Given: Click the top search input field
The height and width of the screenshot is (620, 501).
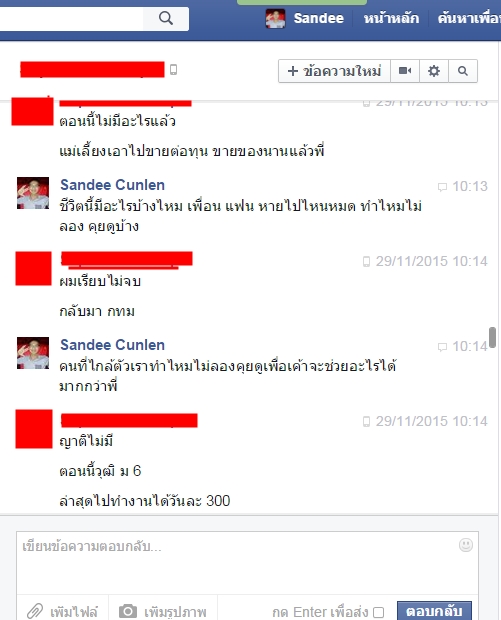Looking at the screenshot, I should point(71,18).
